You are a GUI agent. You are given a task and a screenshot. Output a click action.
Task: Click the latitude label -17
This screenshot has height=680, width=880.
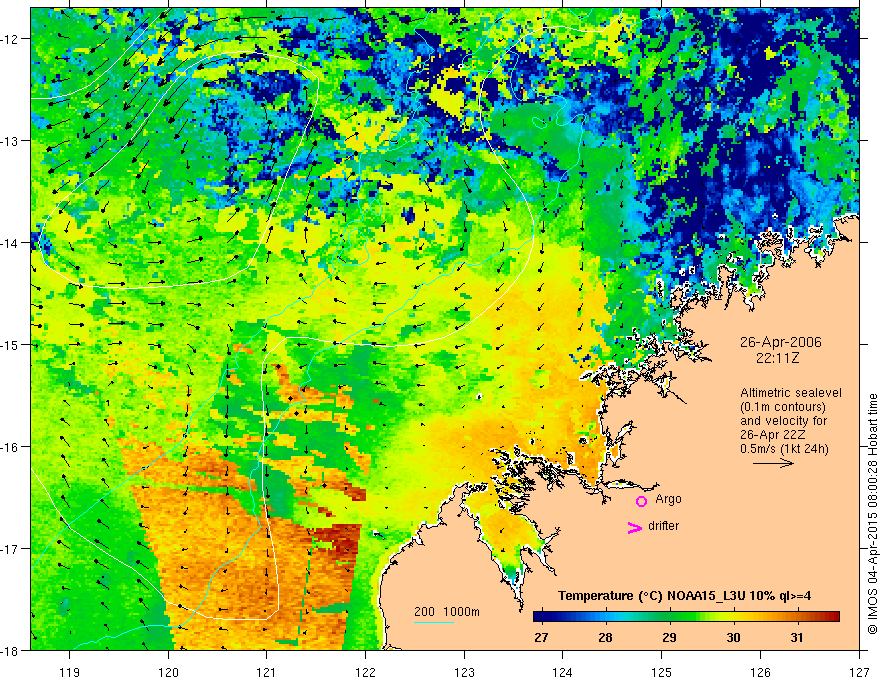[10, 548]
